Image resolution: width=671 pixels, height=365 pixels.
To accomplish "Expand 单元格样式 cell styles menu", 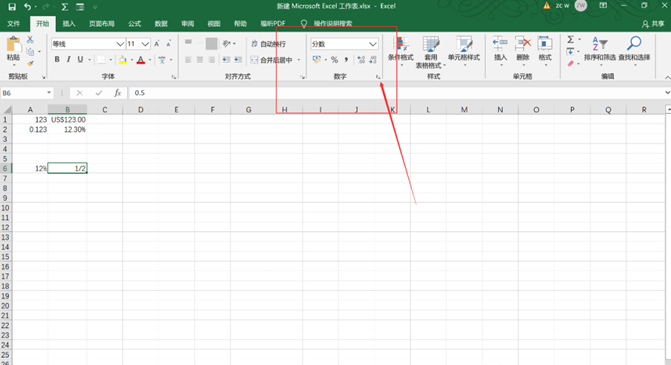I will [x=464, y=52].
